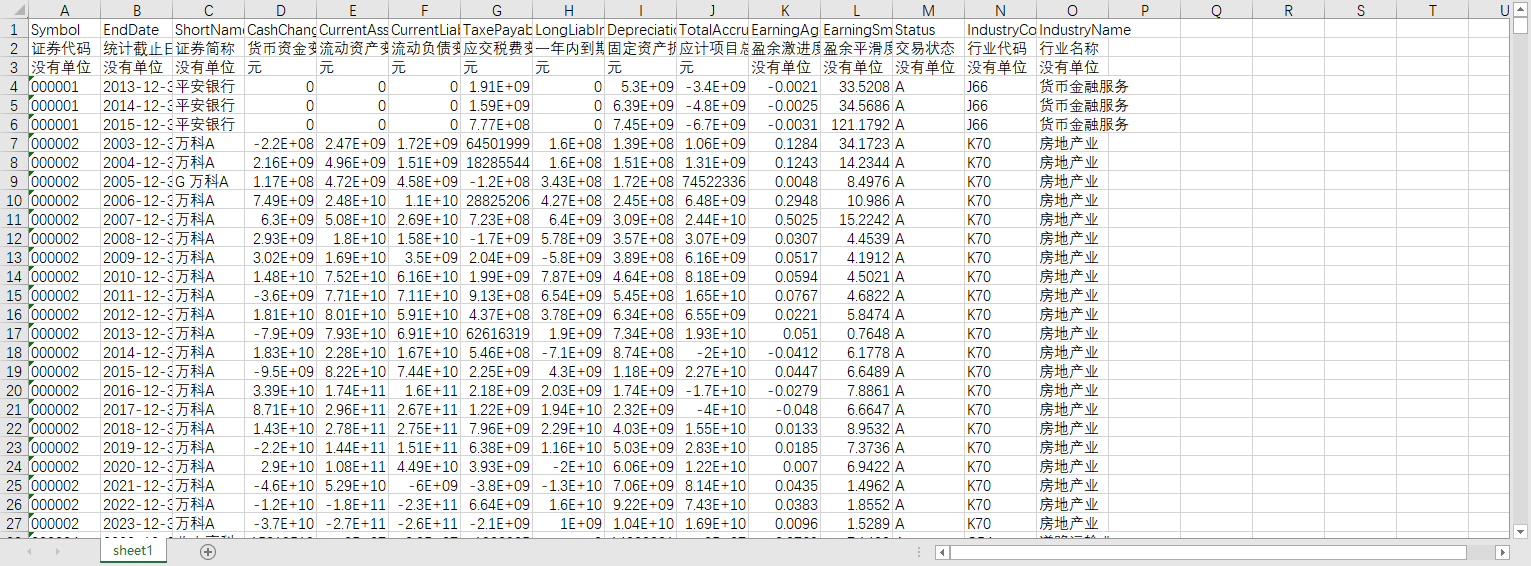Click the tab bar split handle dots
The height and width of the screenshot is (566, 1531).
(x=918, y=552)
